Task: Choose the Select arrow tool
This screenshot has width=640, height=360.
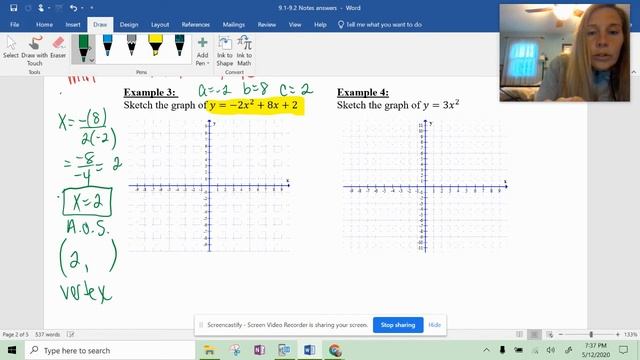Action: (11, 47)
